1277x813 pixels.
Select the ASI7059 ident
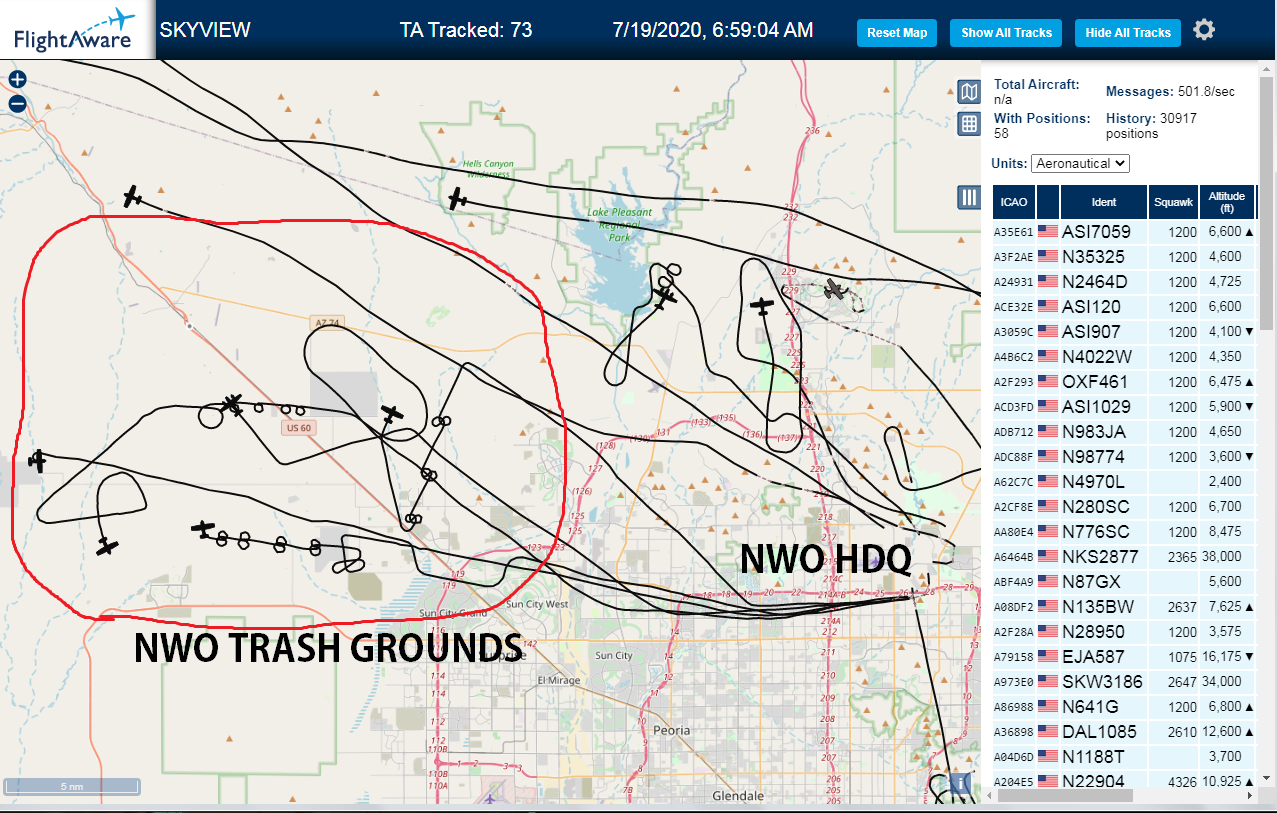coord(1096,231)
